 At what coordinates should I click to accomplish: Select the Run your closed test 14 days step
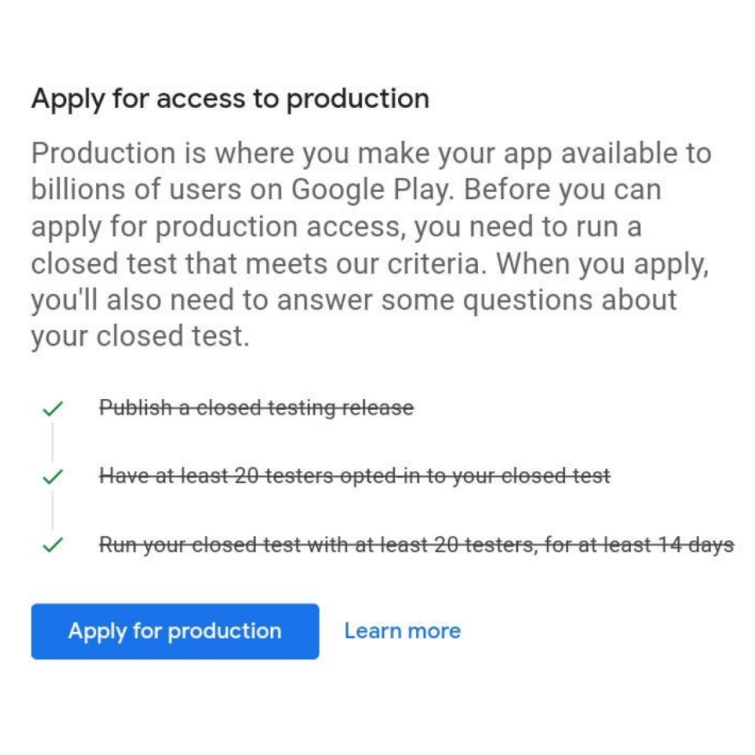point(417,545)
